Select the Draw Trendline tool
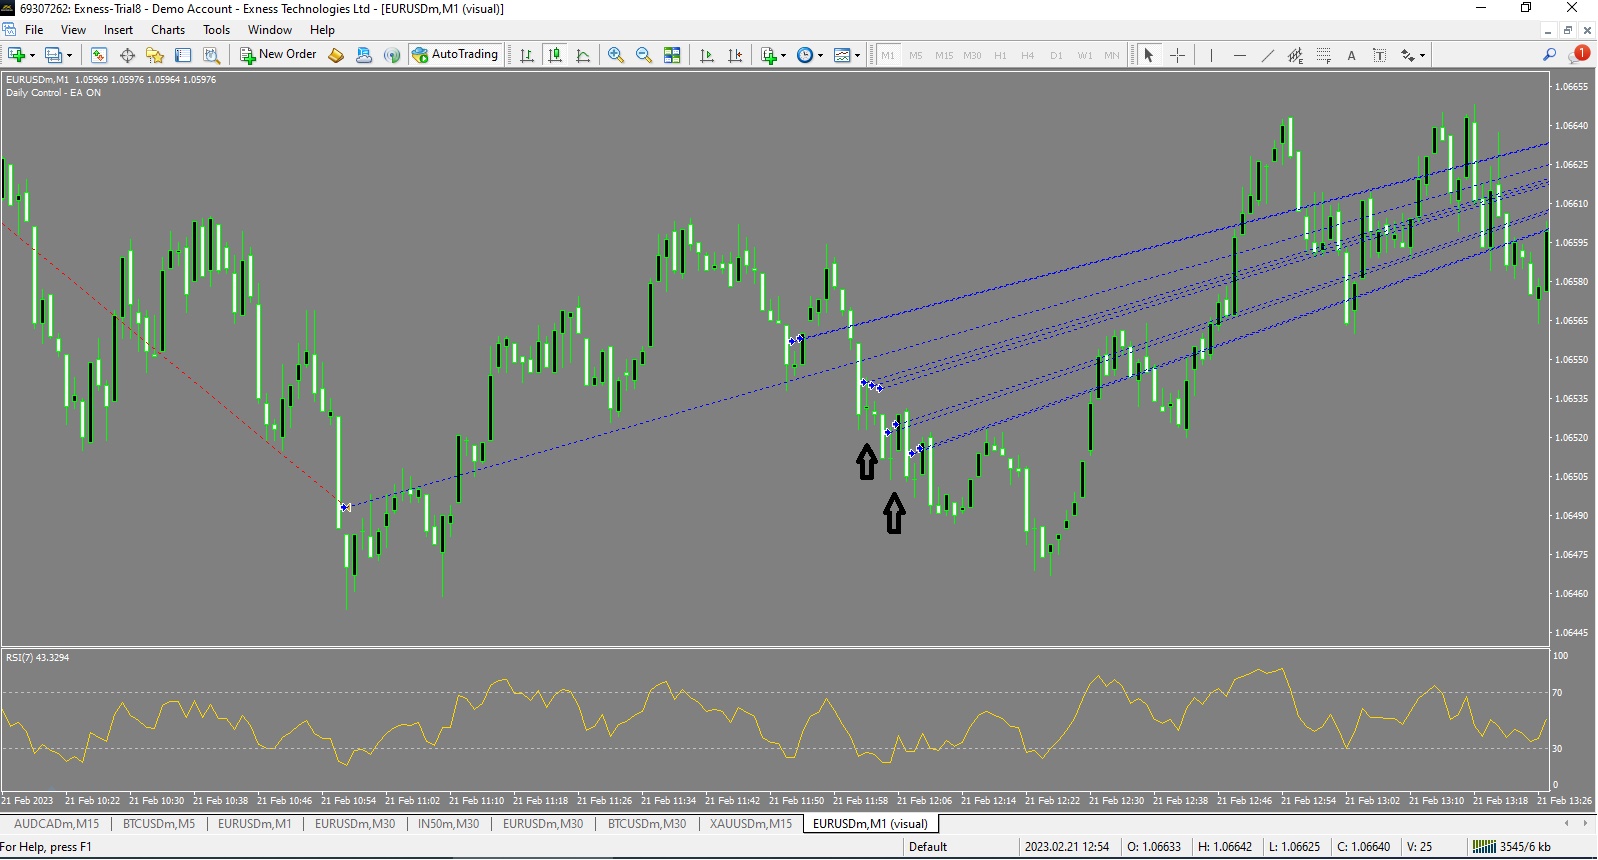 pos(1268,55)
